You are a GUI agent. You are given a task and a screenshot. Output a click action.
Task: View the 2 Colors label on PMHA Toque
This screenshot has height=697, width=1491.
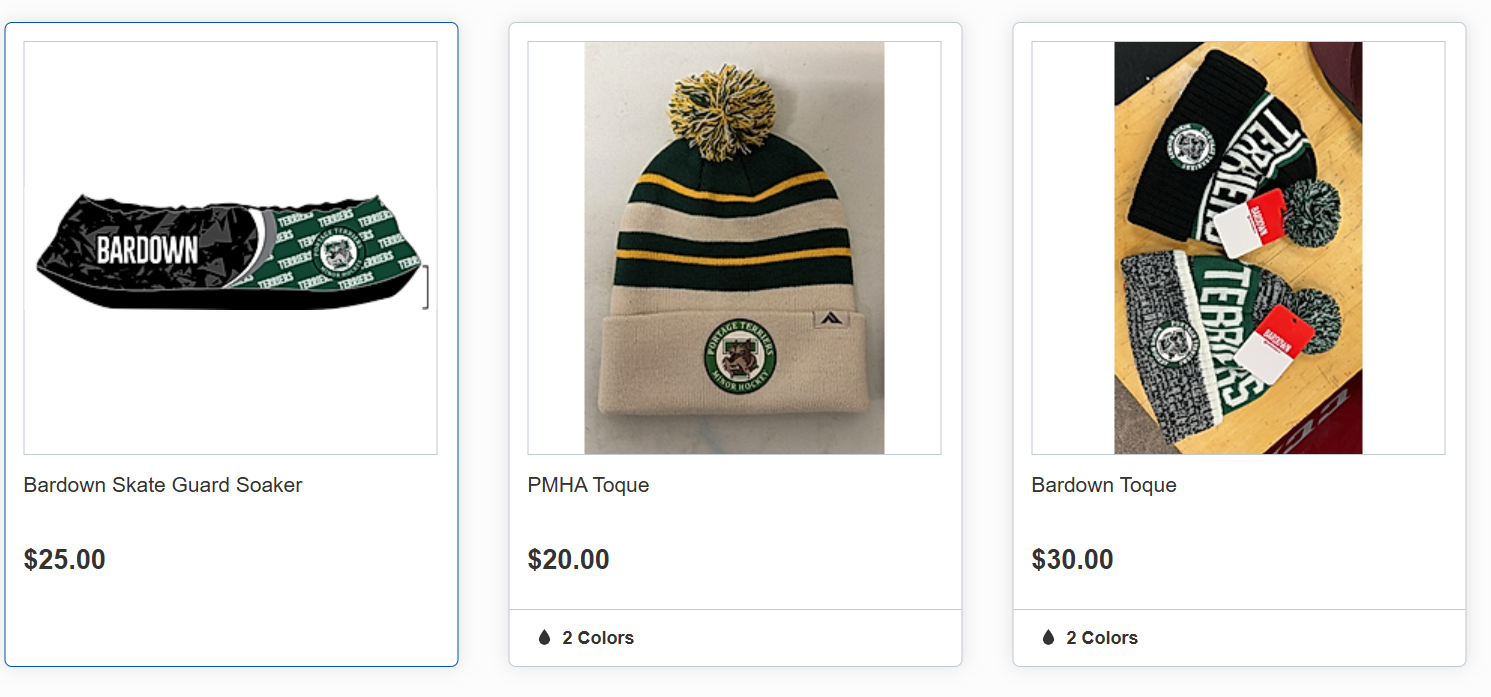(x=598, y=638)
